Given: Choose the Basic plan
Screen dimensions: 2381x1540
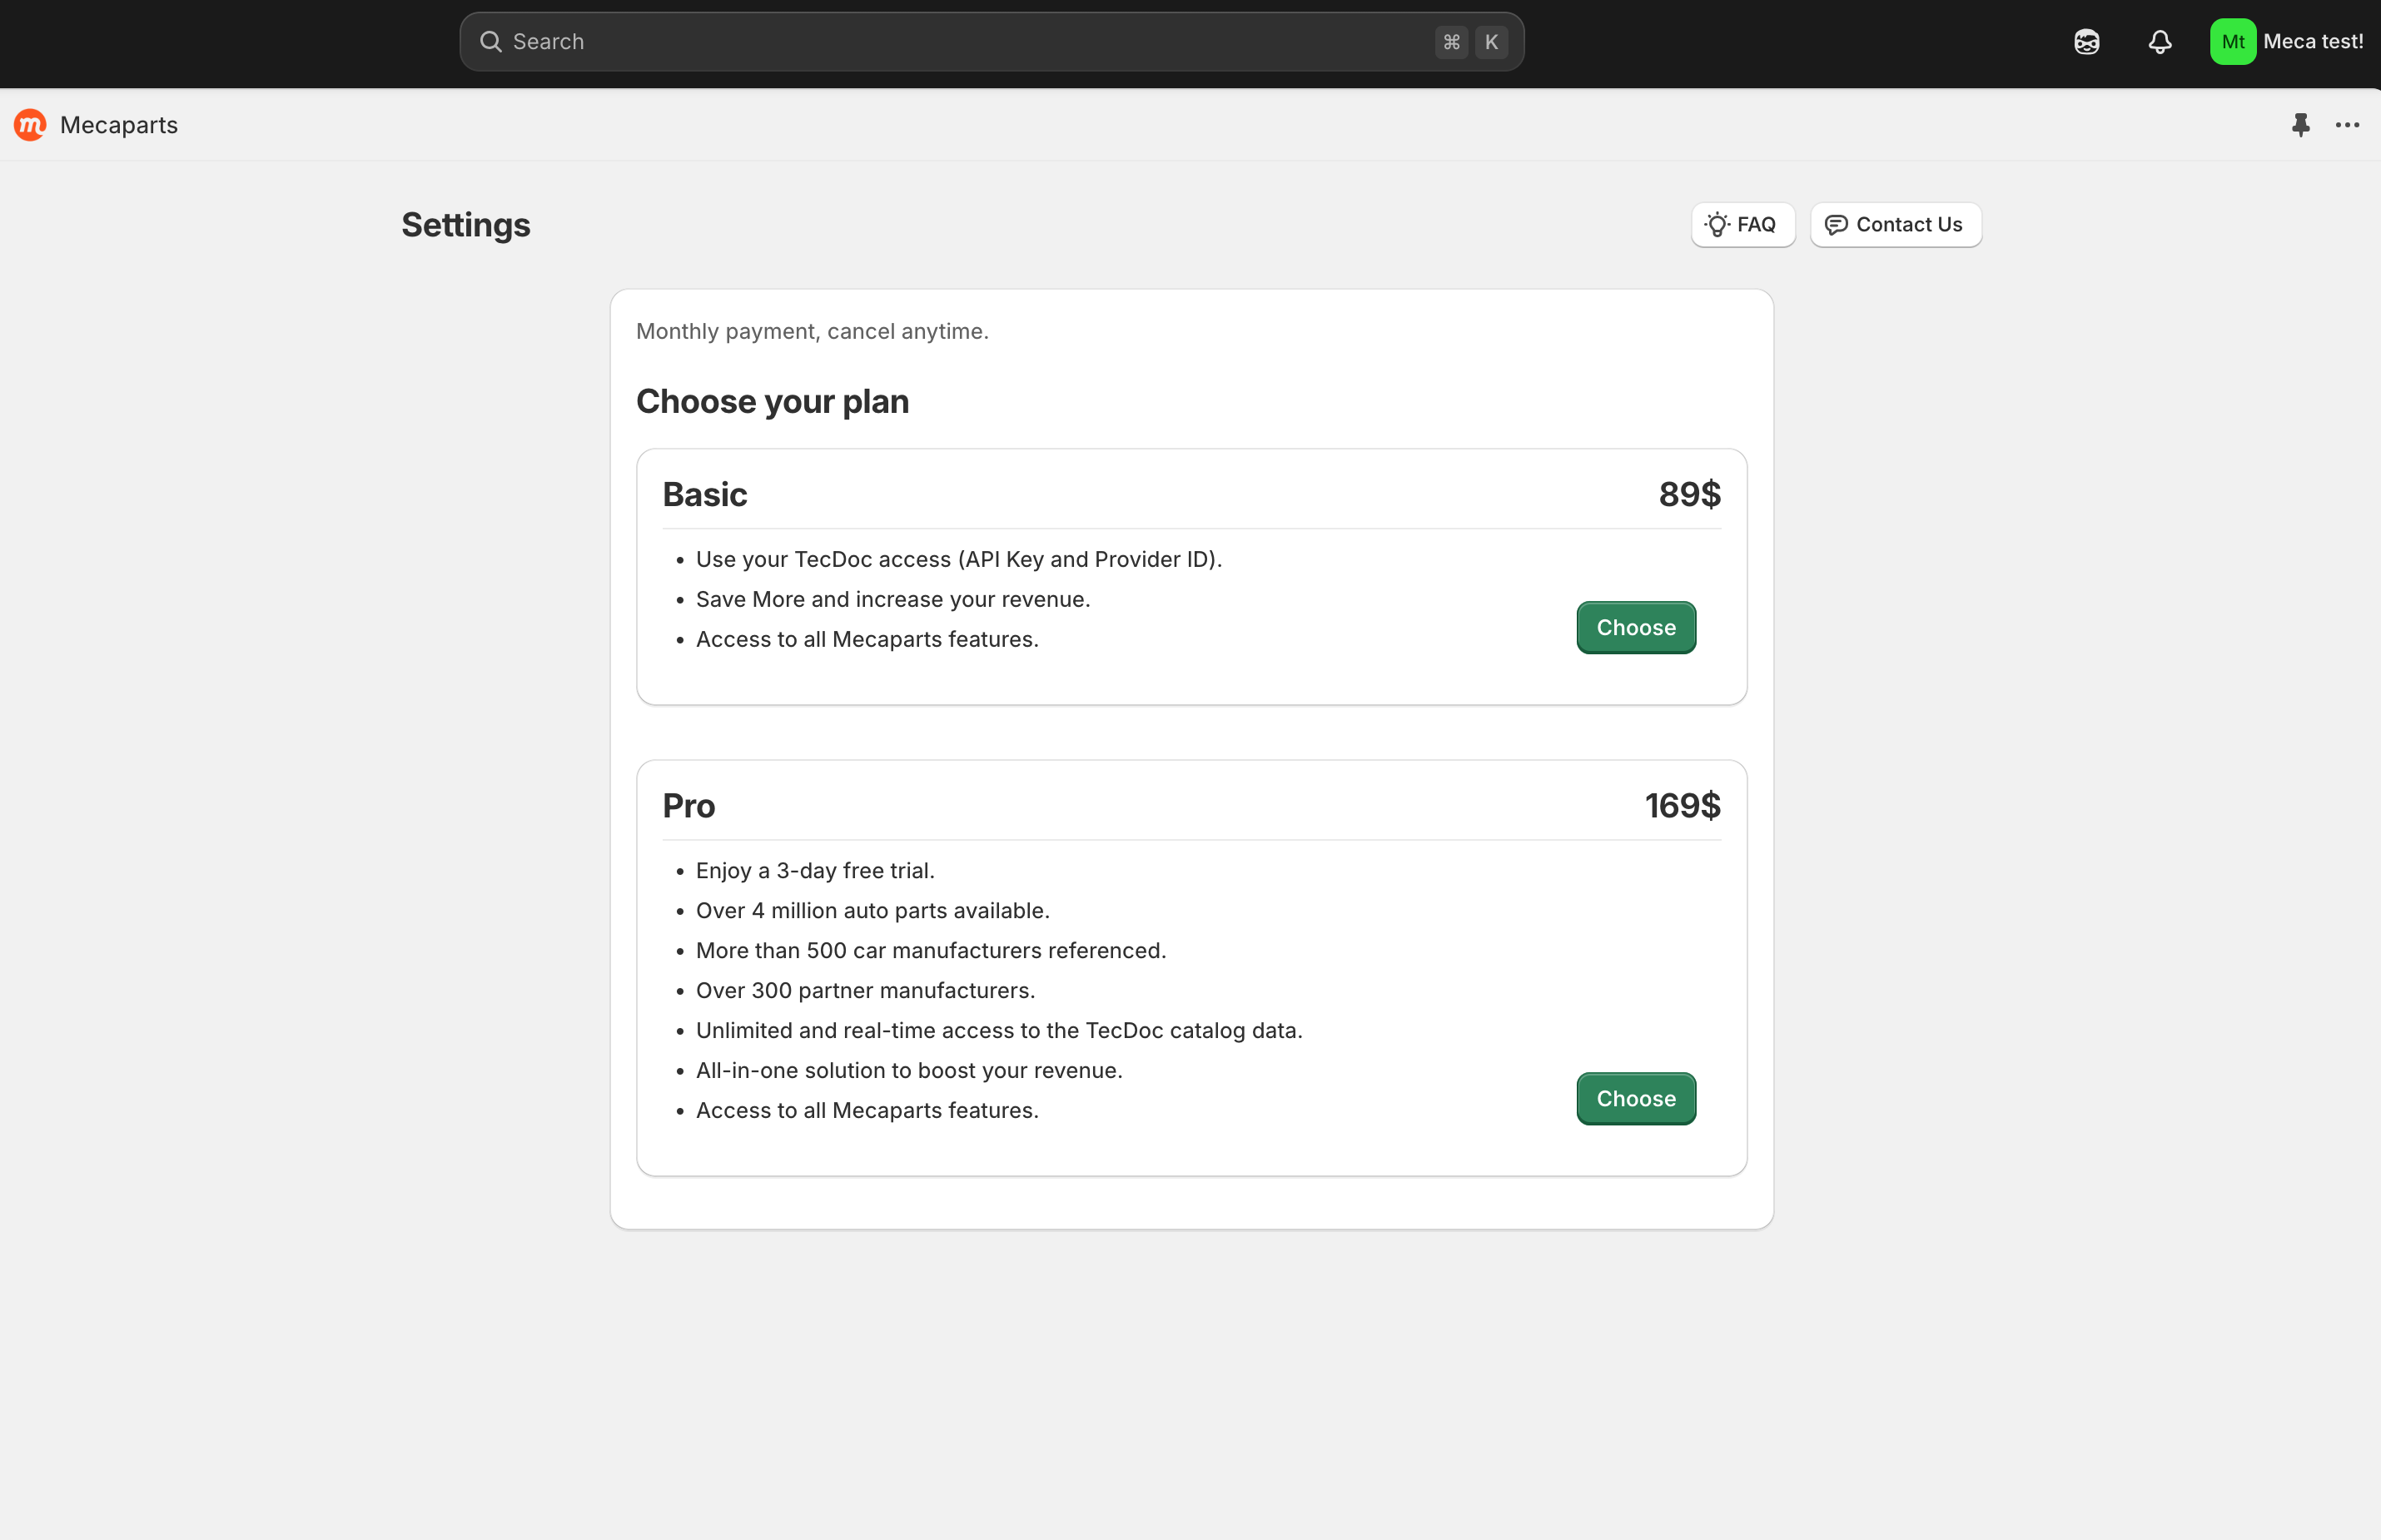Looking at the screenshot, I should 1636,628.
